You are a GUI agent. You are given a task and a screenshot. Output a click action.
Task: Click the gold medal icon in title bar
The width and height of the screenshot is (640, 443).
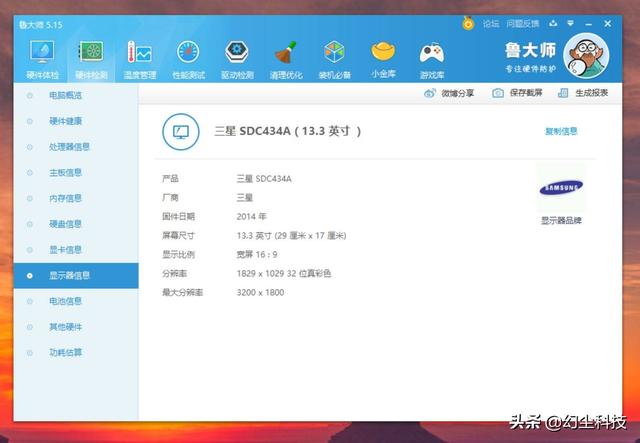tap(468, 23)
